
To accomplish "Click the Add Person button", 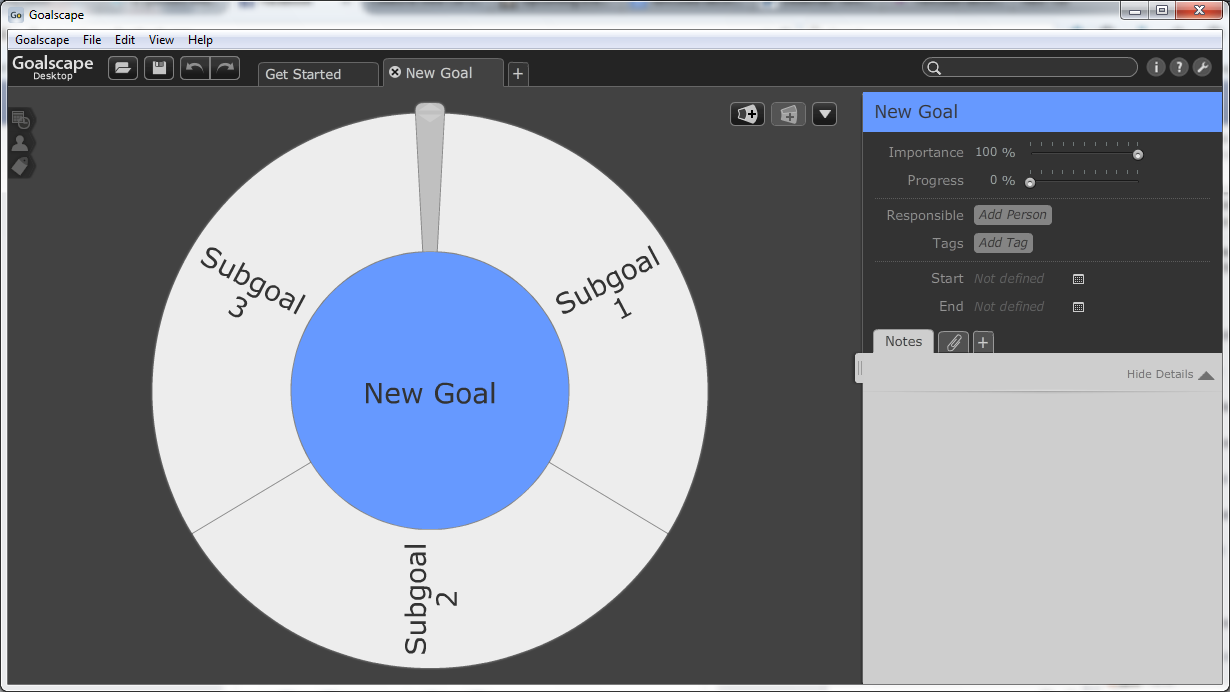I will pos(1013,215).
